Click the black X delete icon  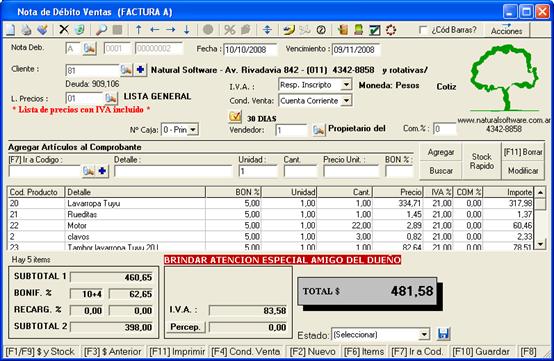tap(64, 30)
